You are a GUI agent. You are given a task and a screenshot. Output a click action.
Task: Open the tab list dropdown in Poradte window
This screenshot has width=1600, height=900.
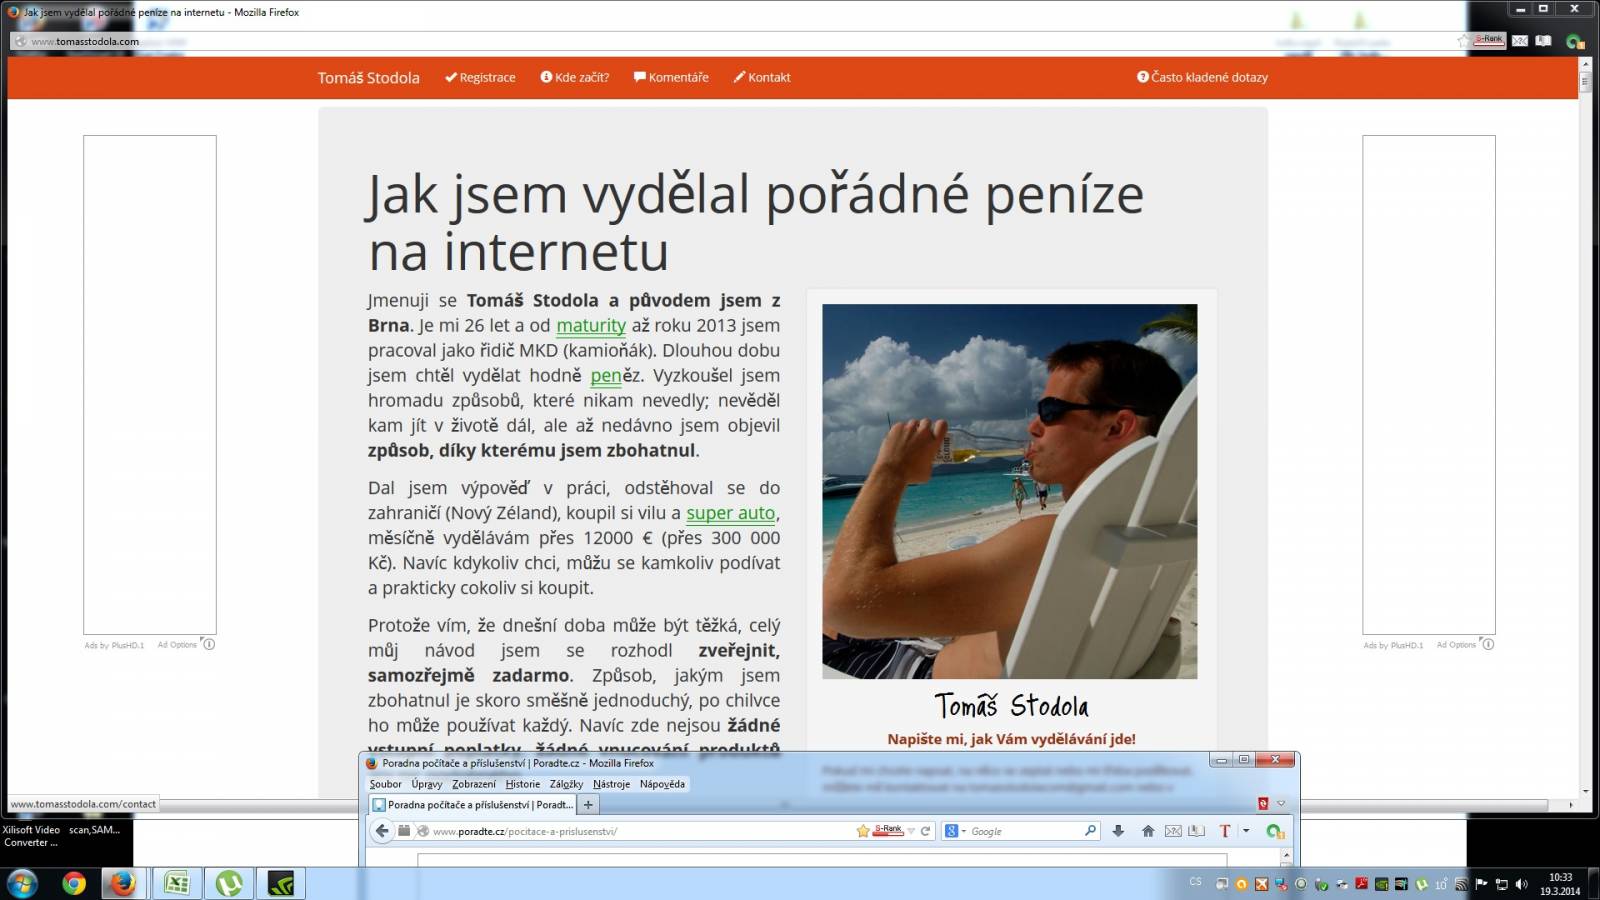pos(1281,804)
